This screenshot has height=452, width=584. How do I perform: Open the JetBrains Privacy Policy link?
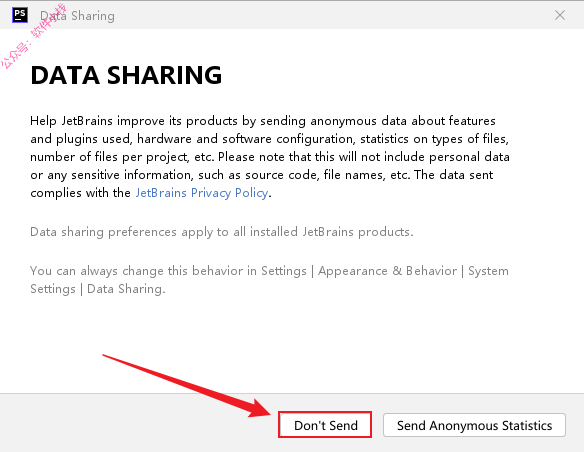tap(201, 193)
